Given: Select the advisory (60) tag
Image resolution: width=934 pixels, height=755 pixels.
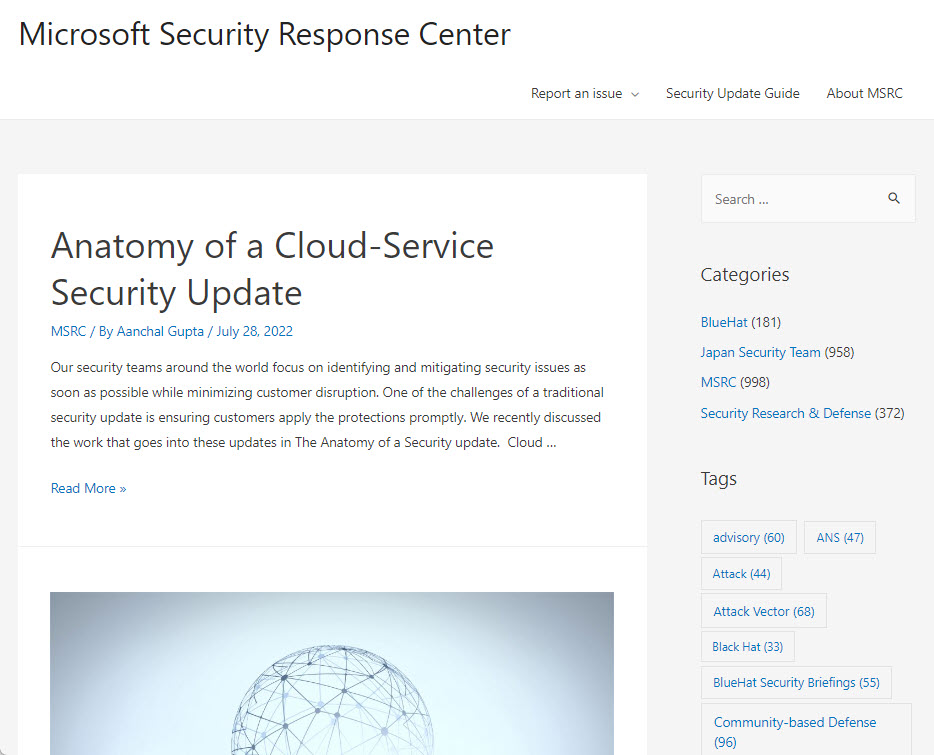Looking at the screenshot, I should 749,537.
